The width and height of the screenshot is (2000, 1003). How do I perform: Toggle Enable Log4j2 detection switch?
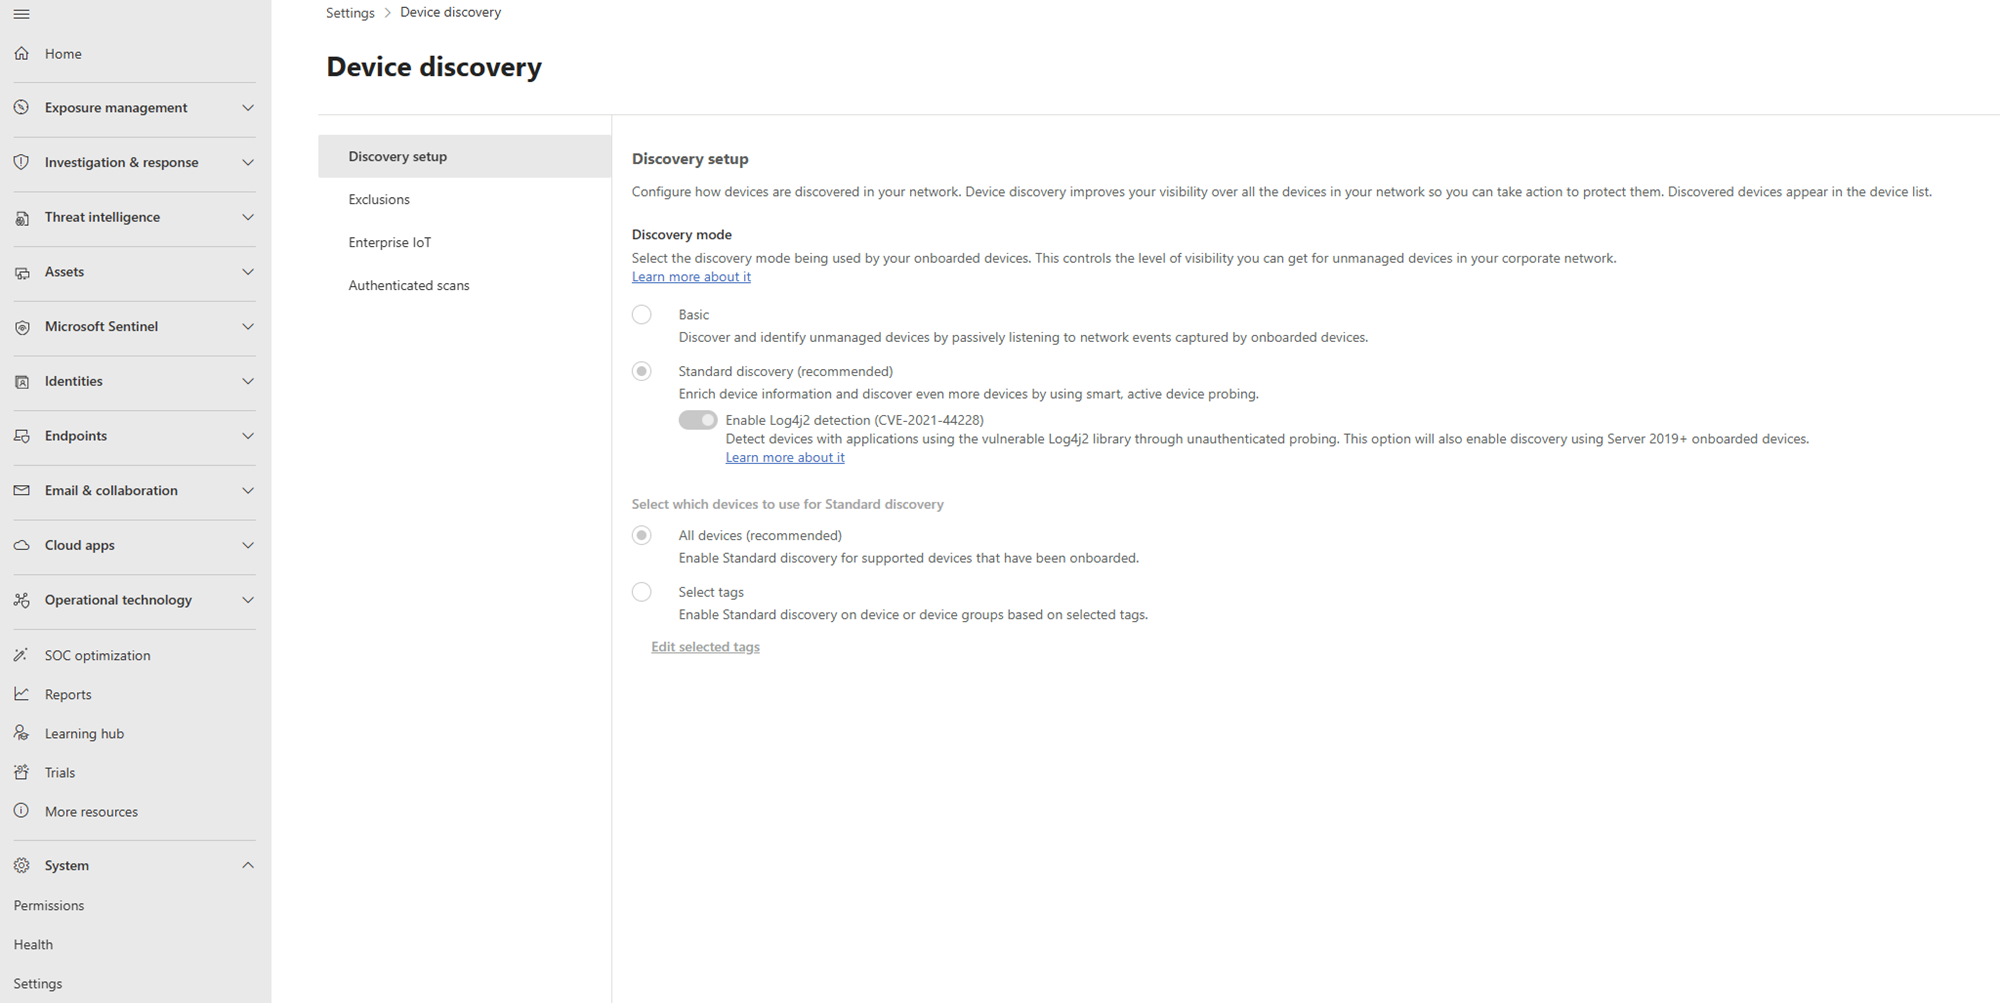(698, 420)
